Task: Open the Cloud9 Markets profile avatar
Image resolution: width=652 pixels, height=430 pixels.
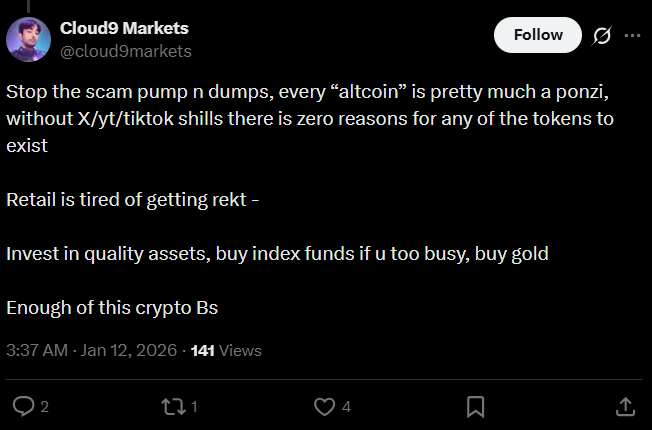Action: (x=28, y=38)
